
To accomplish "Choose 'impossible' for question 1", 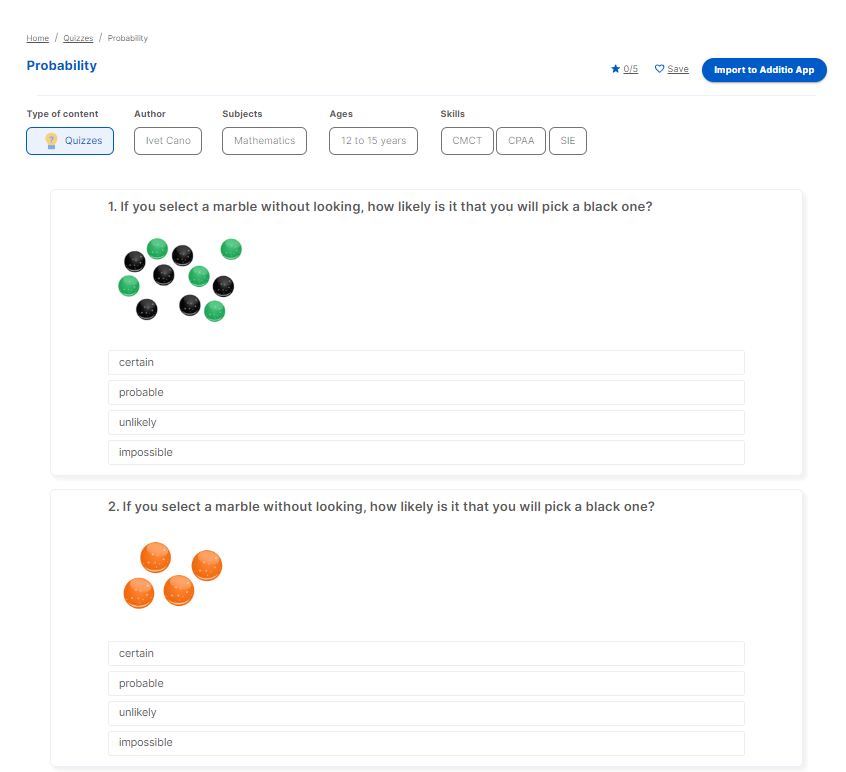I will [426, 452].
